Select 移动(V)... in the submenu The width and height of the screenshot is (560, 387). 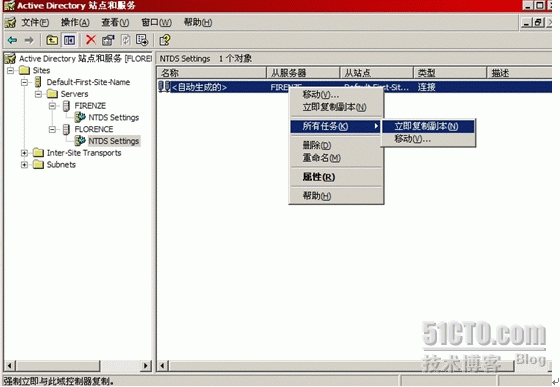tap(428, 139)
